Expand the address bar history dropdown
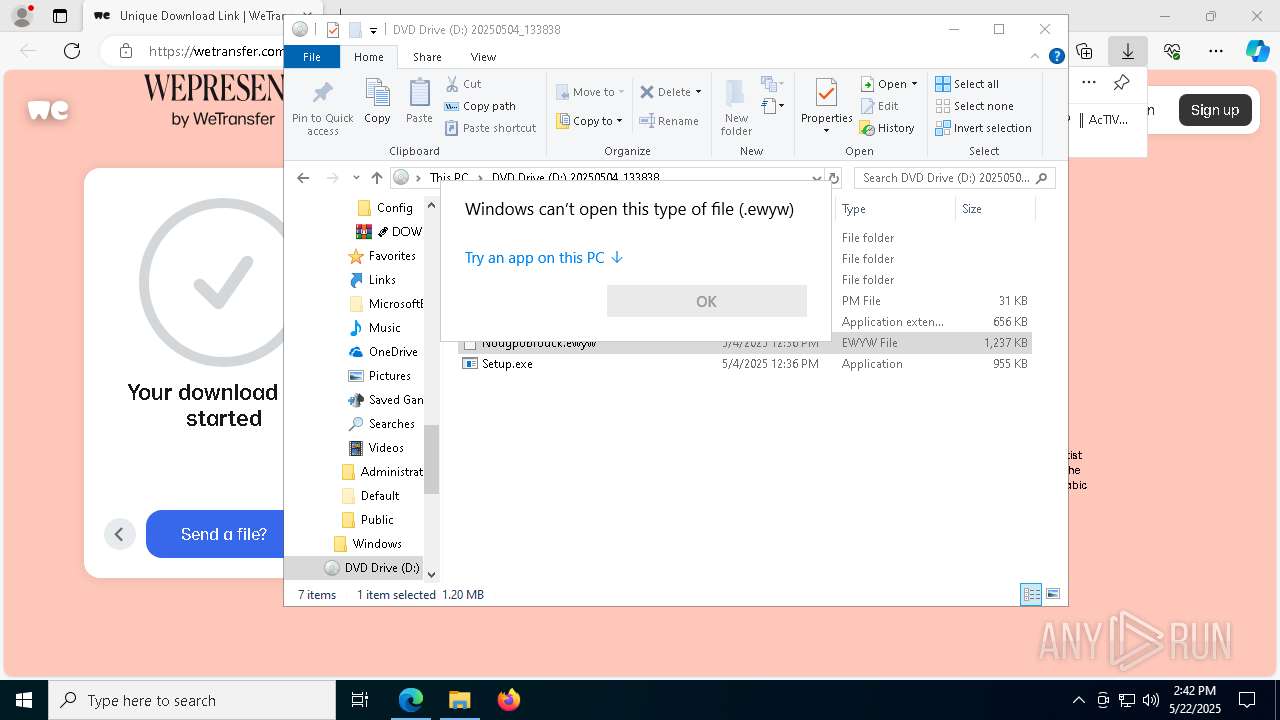Viewport: 1280px width, 720px height. click(x=817, y=178)
